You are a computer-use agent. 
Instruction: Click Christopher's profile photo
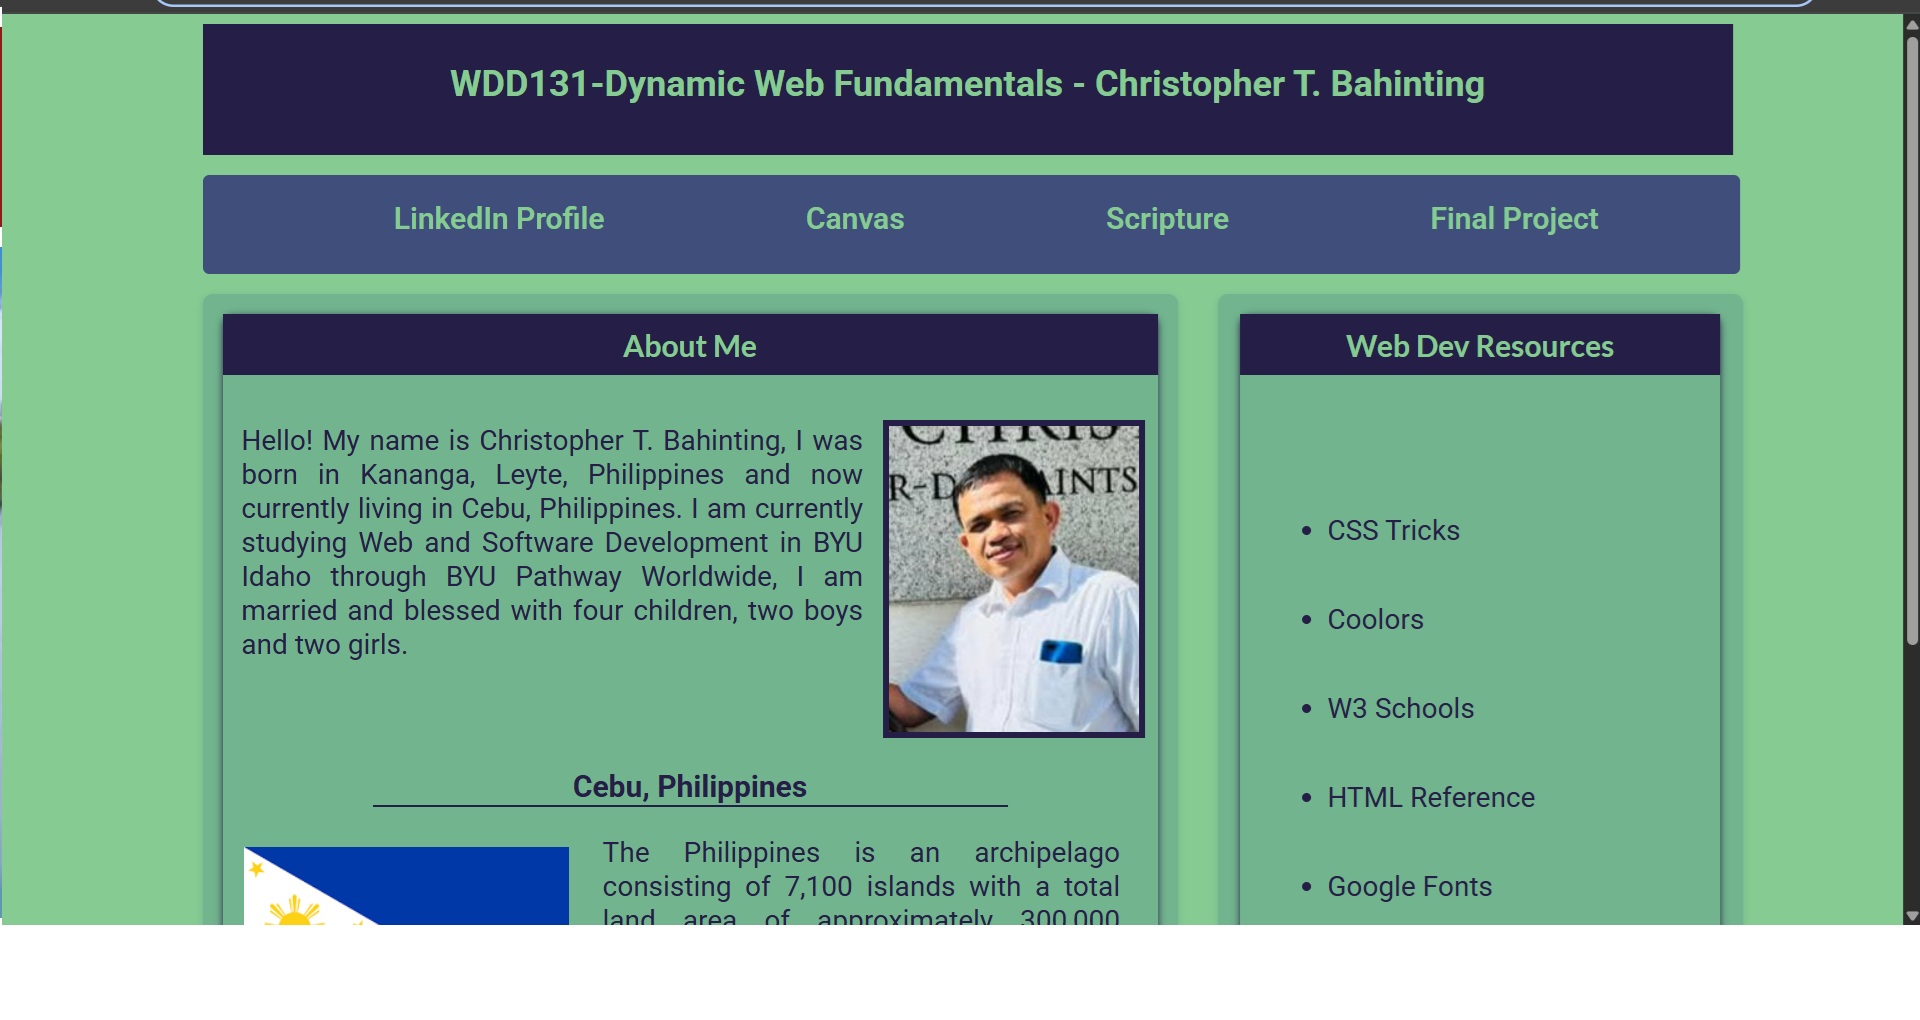coord(1014,579)
